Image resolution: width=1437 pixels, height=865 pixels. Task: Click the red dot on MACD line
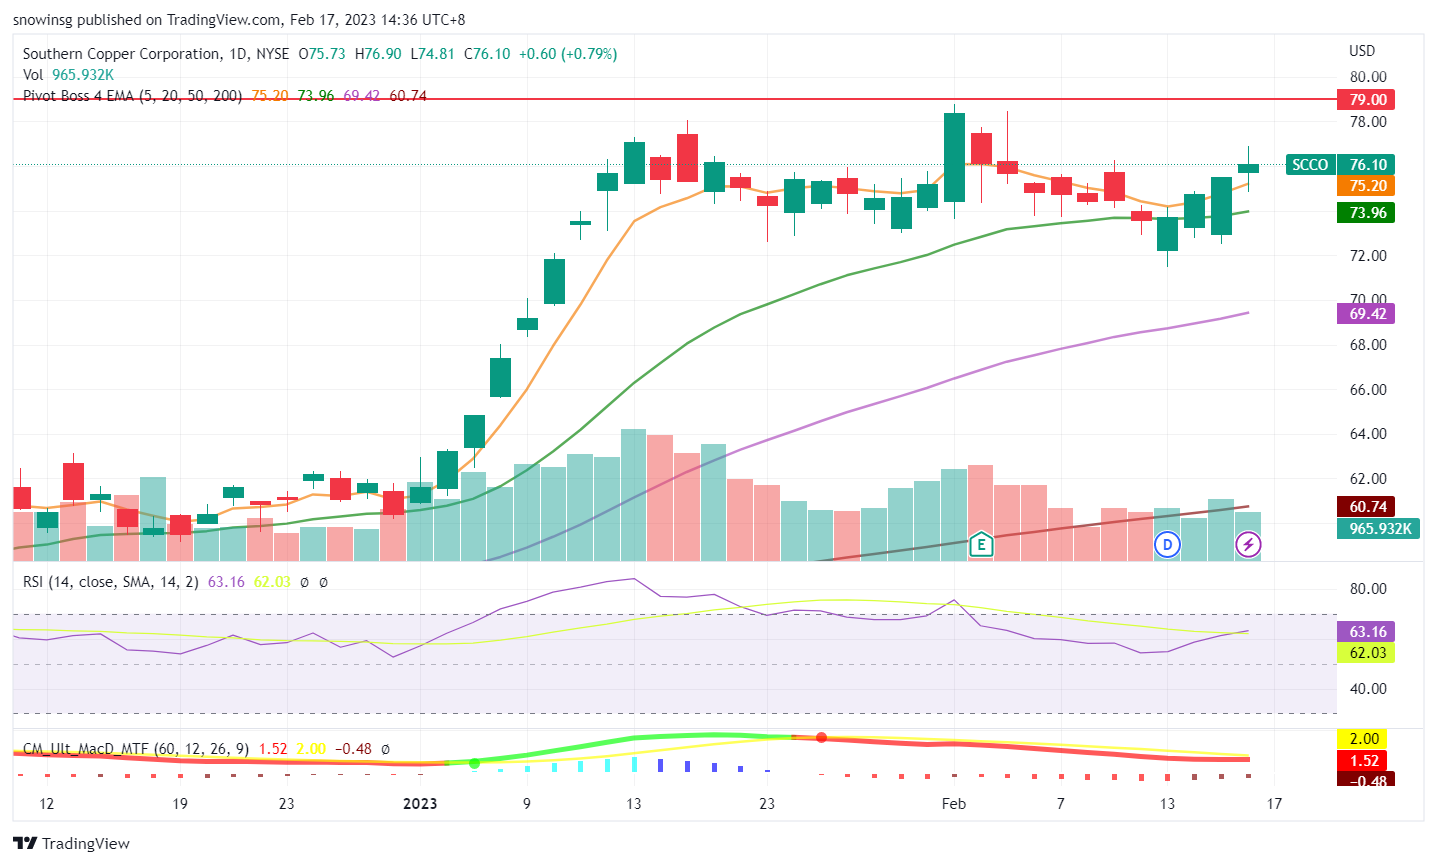coord(821,738)
